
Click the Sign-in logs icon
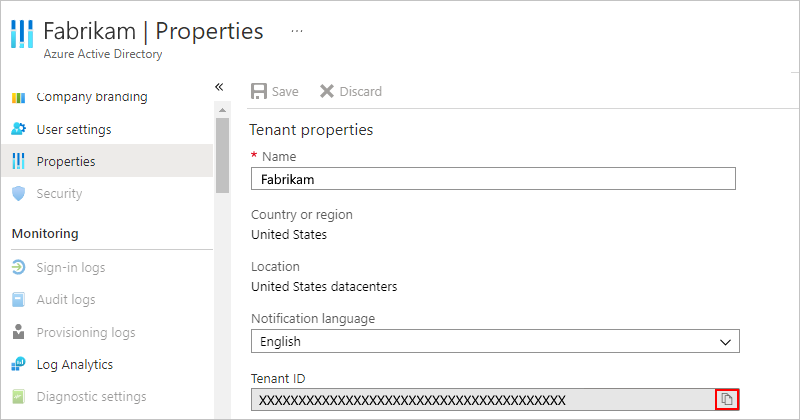pyautogui.click(x=18, y=268)
